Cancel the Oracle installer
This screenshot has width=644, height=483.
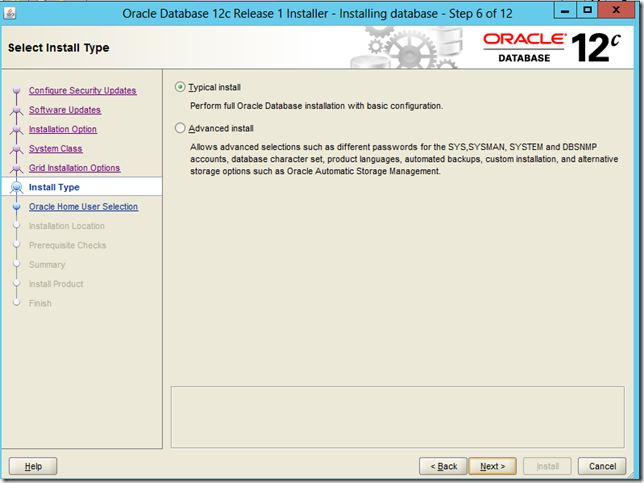[x=602, y=466]
